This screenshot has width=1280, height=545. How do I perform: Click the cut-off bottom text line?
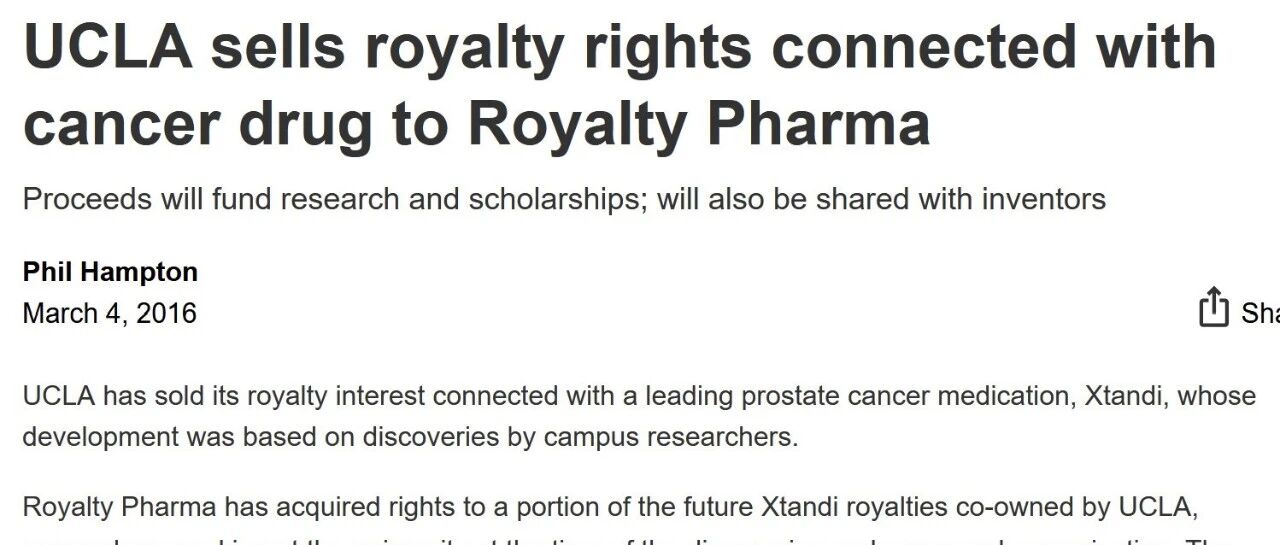[640, 538]
